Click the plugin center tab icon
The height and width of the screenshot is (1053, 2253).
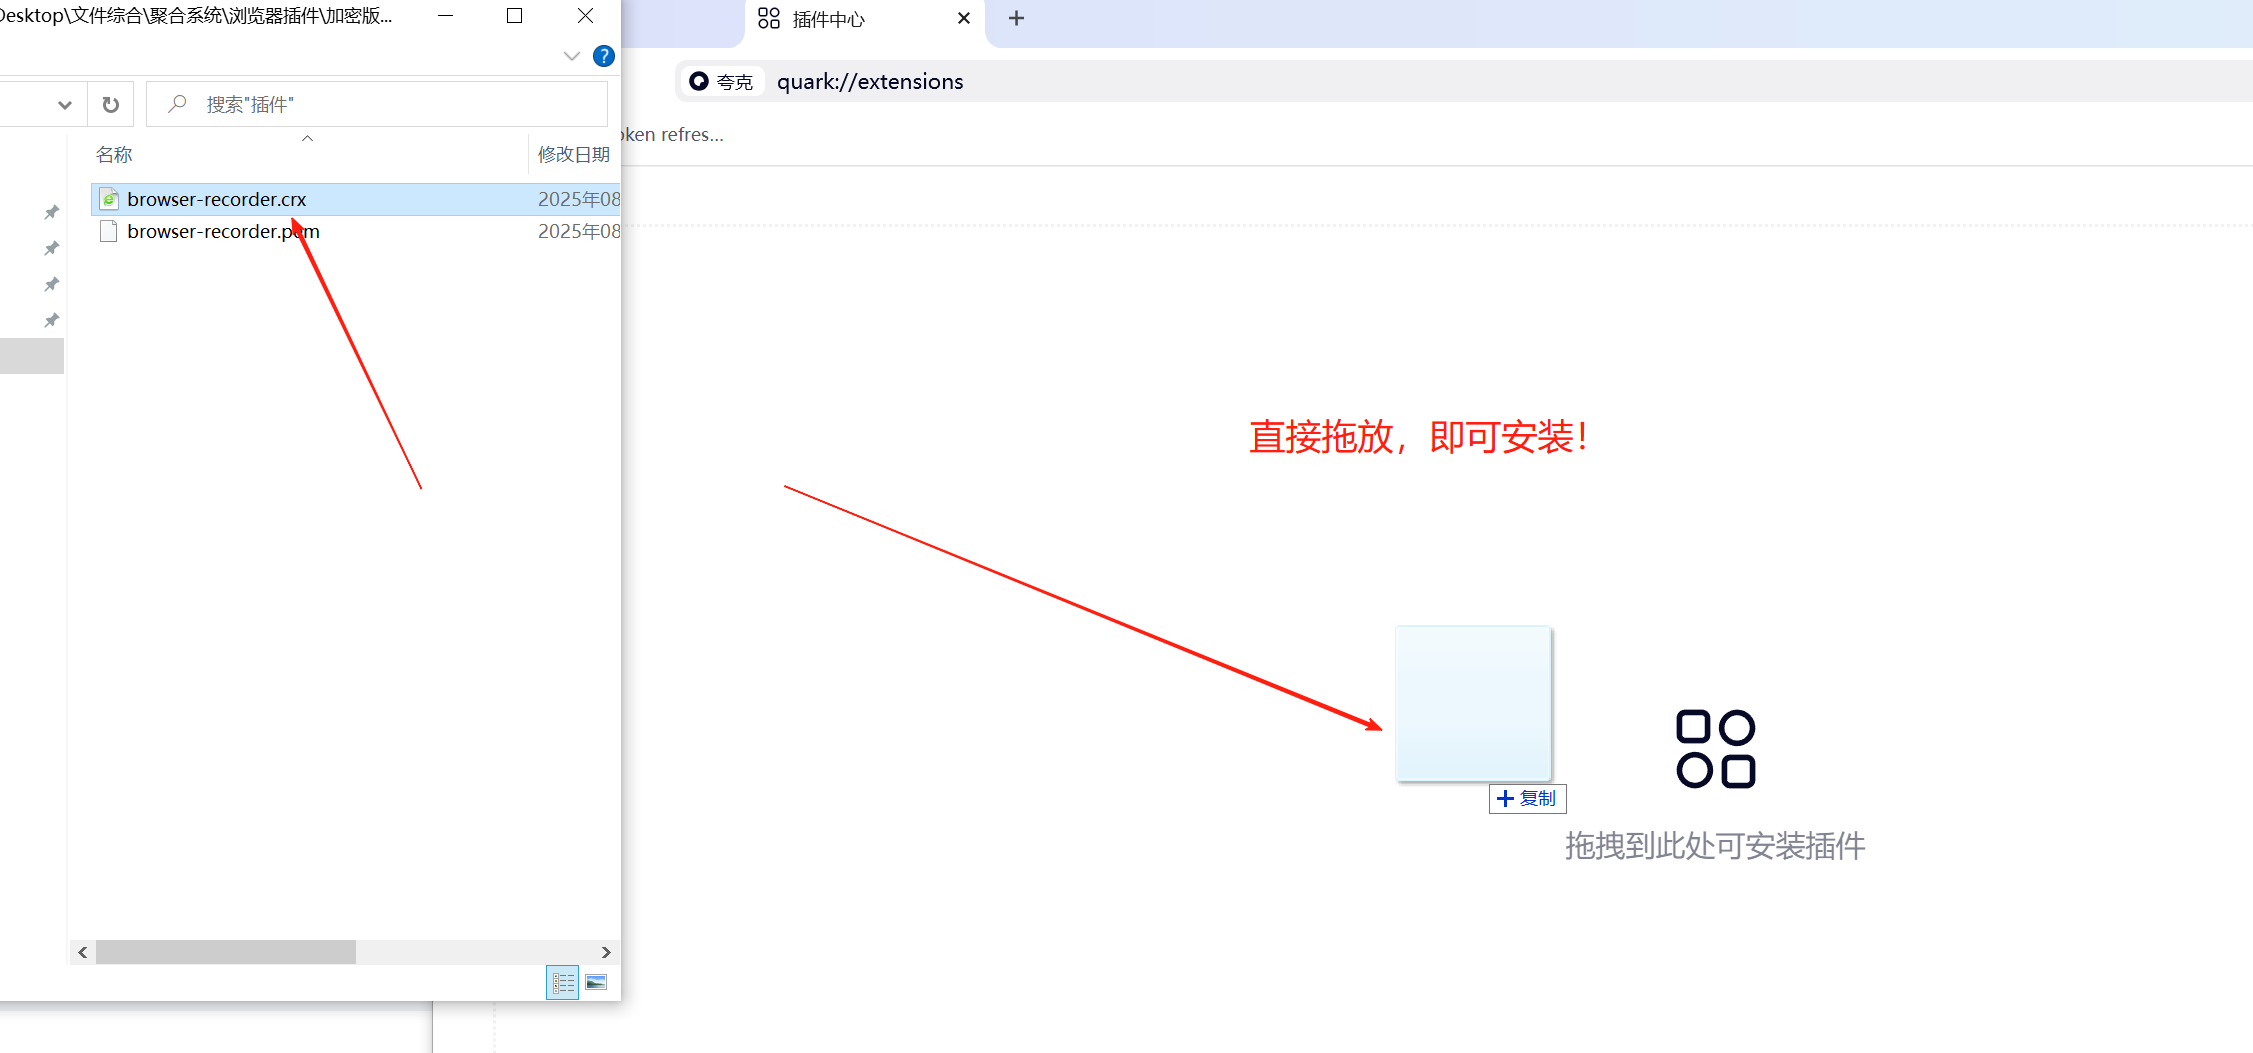pos(769,19)
